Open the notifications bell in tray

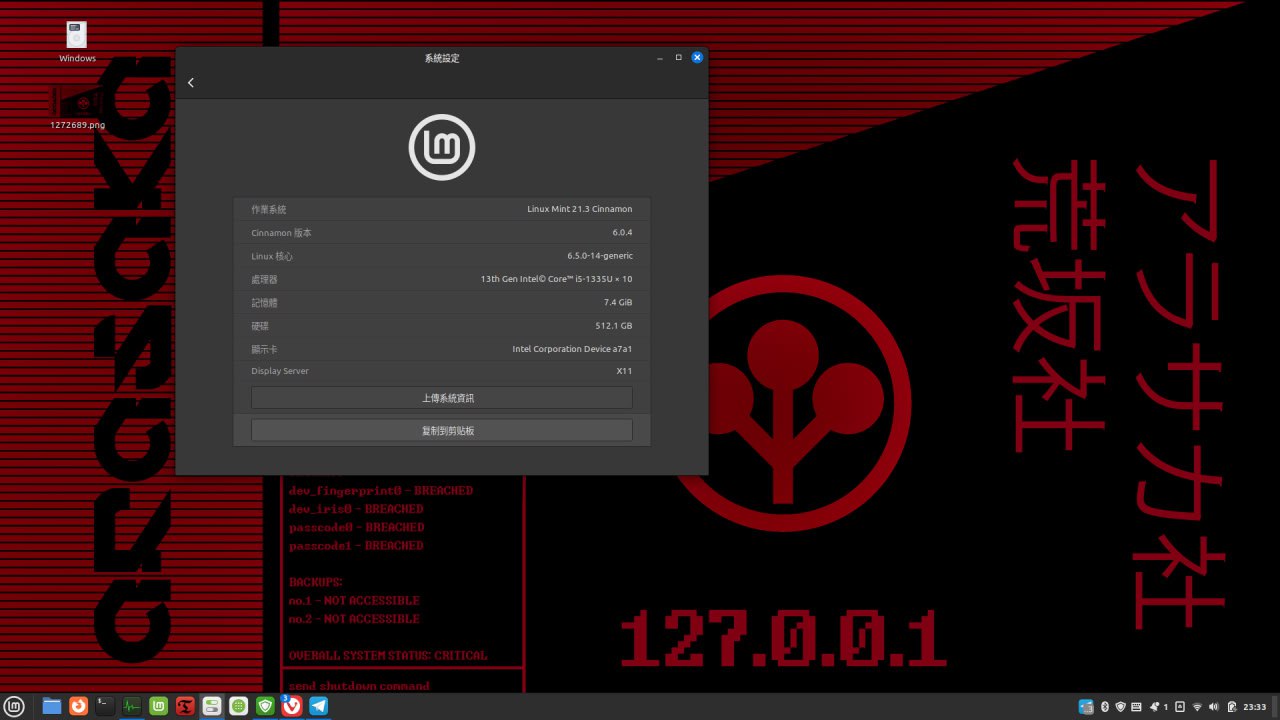(x=1157, y=707)
